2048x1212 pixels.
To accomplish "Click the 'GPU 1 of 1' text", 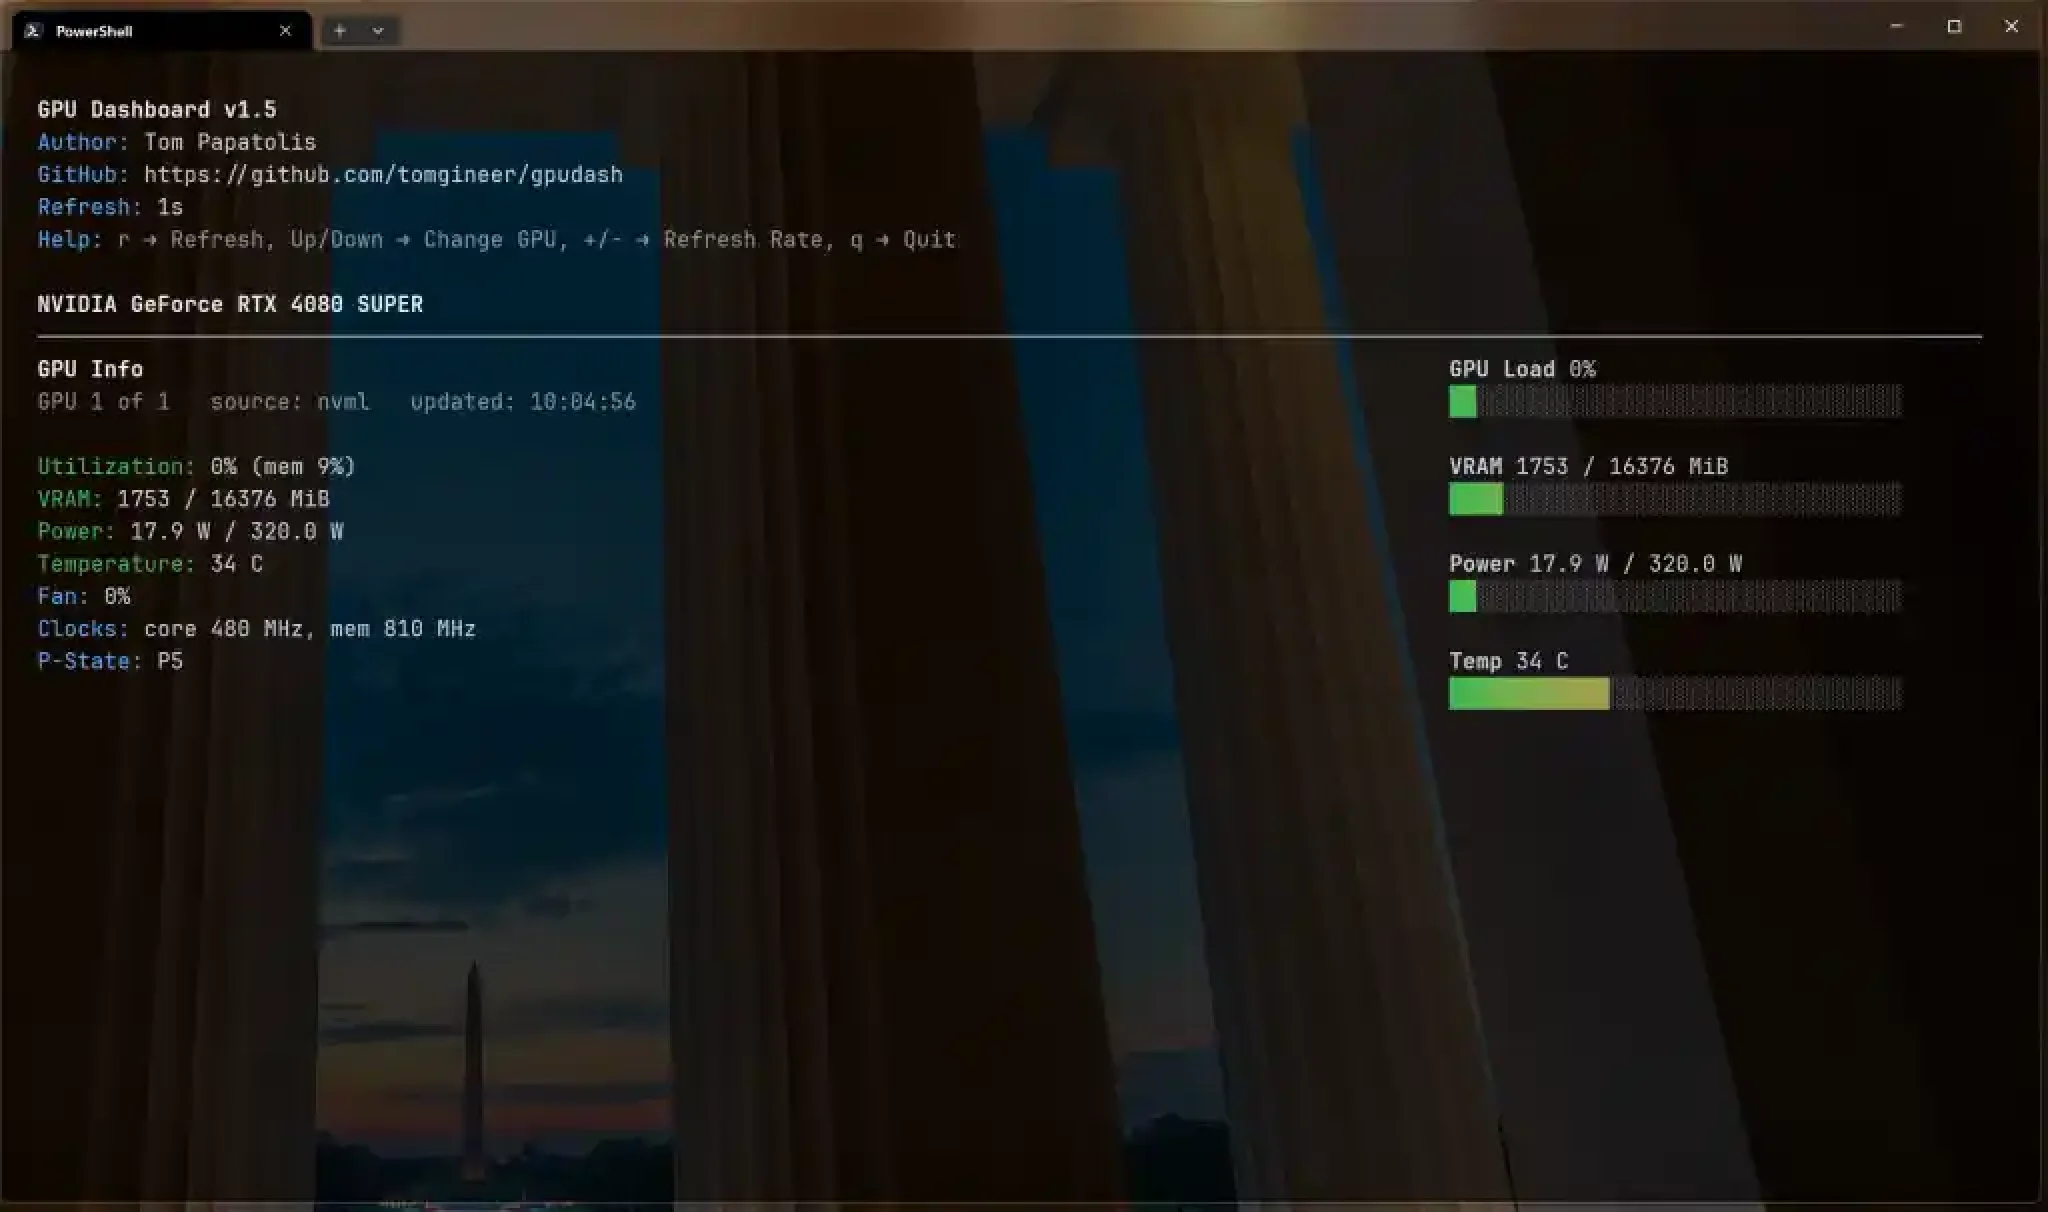I will click(103, 402).
